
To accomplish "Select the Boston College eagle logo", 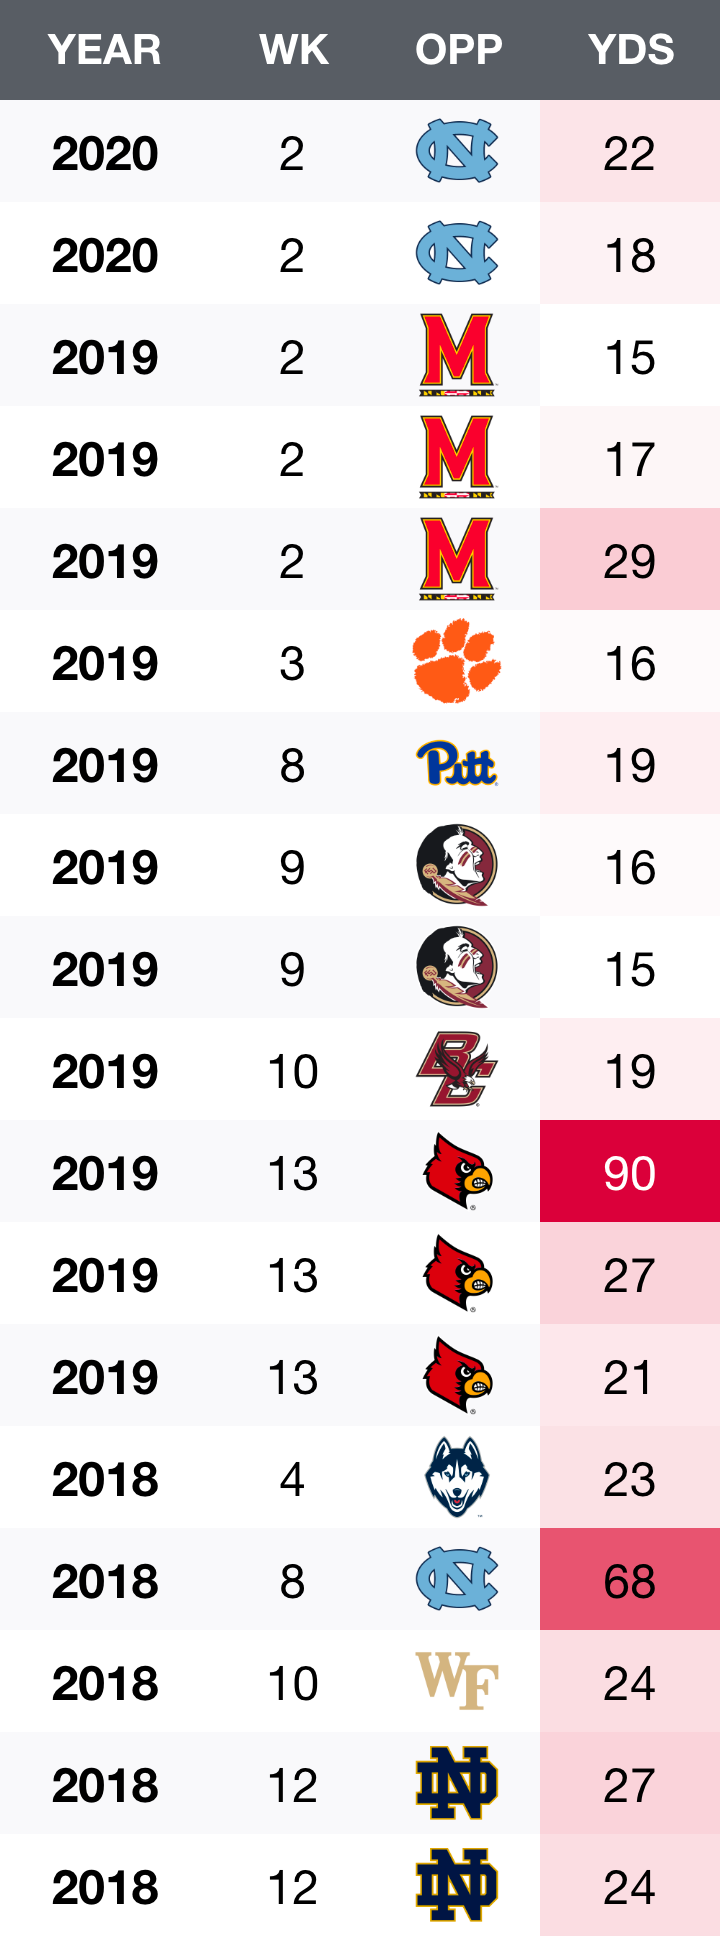I will 457,1070.
